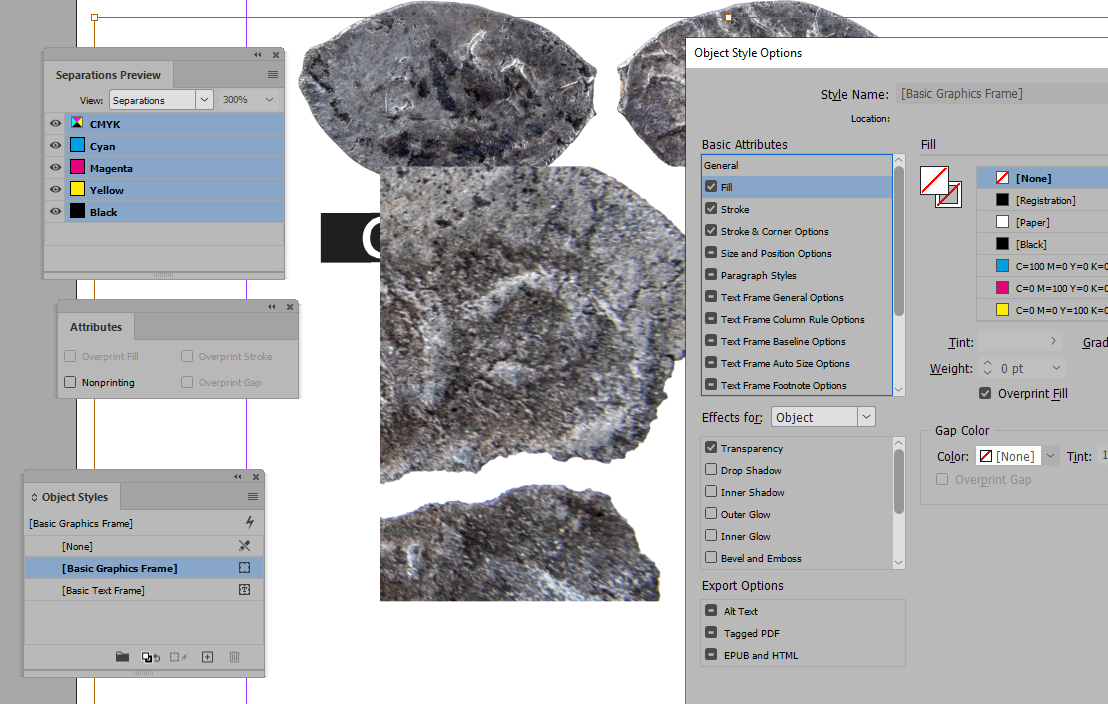The width and height of the screenshot is (1108, 704).
Task: Enable the Nonprinting checkbox
Action: tap(70, 382)
